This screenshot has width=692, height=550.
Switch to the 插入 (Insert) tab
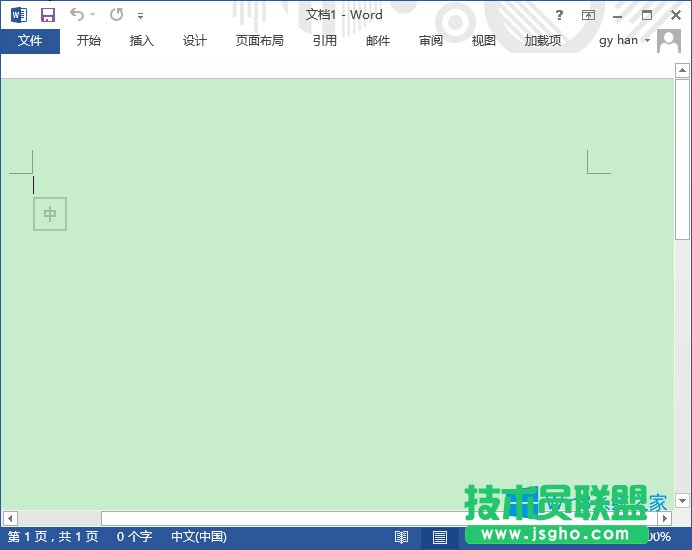click(x=142, y=41)
